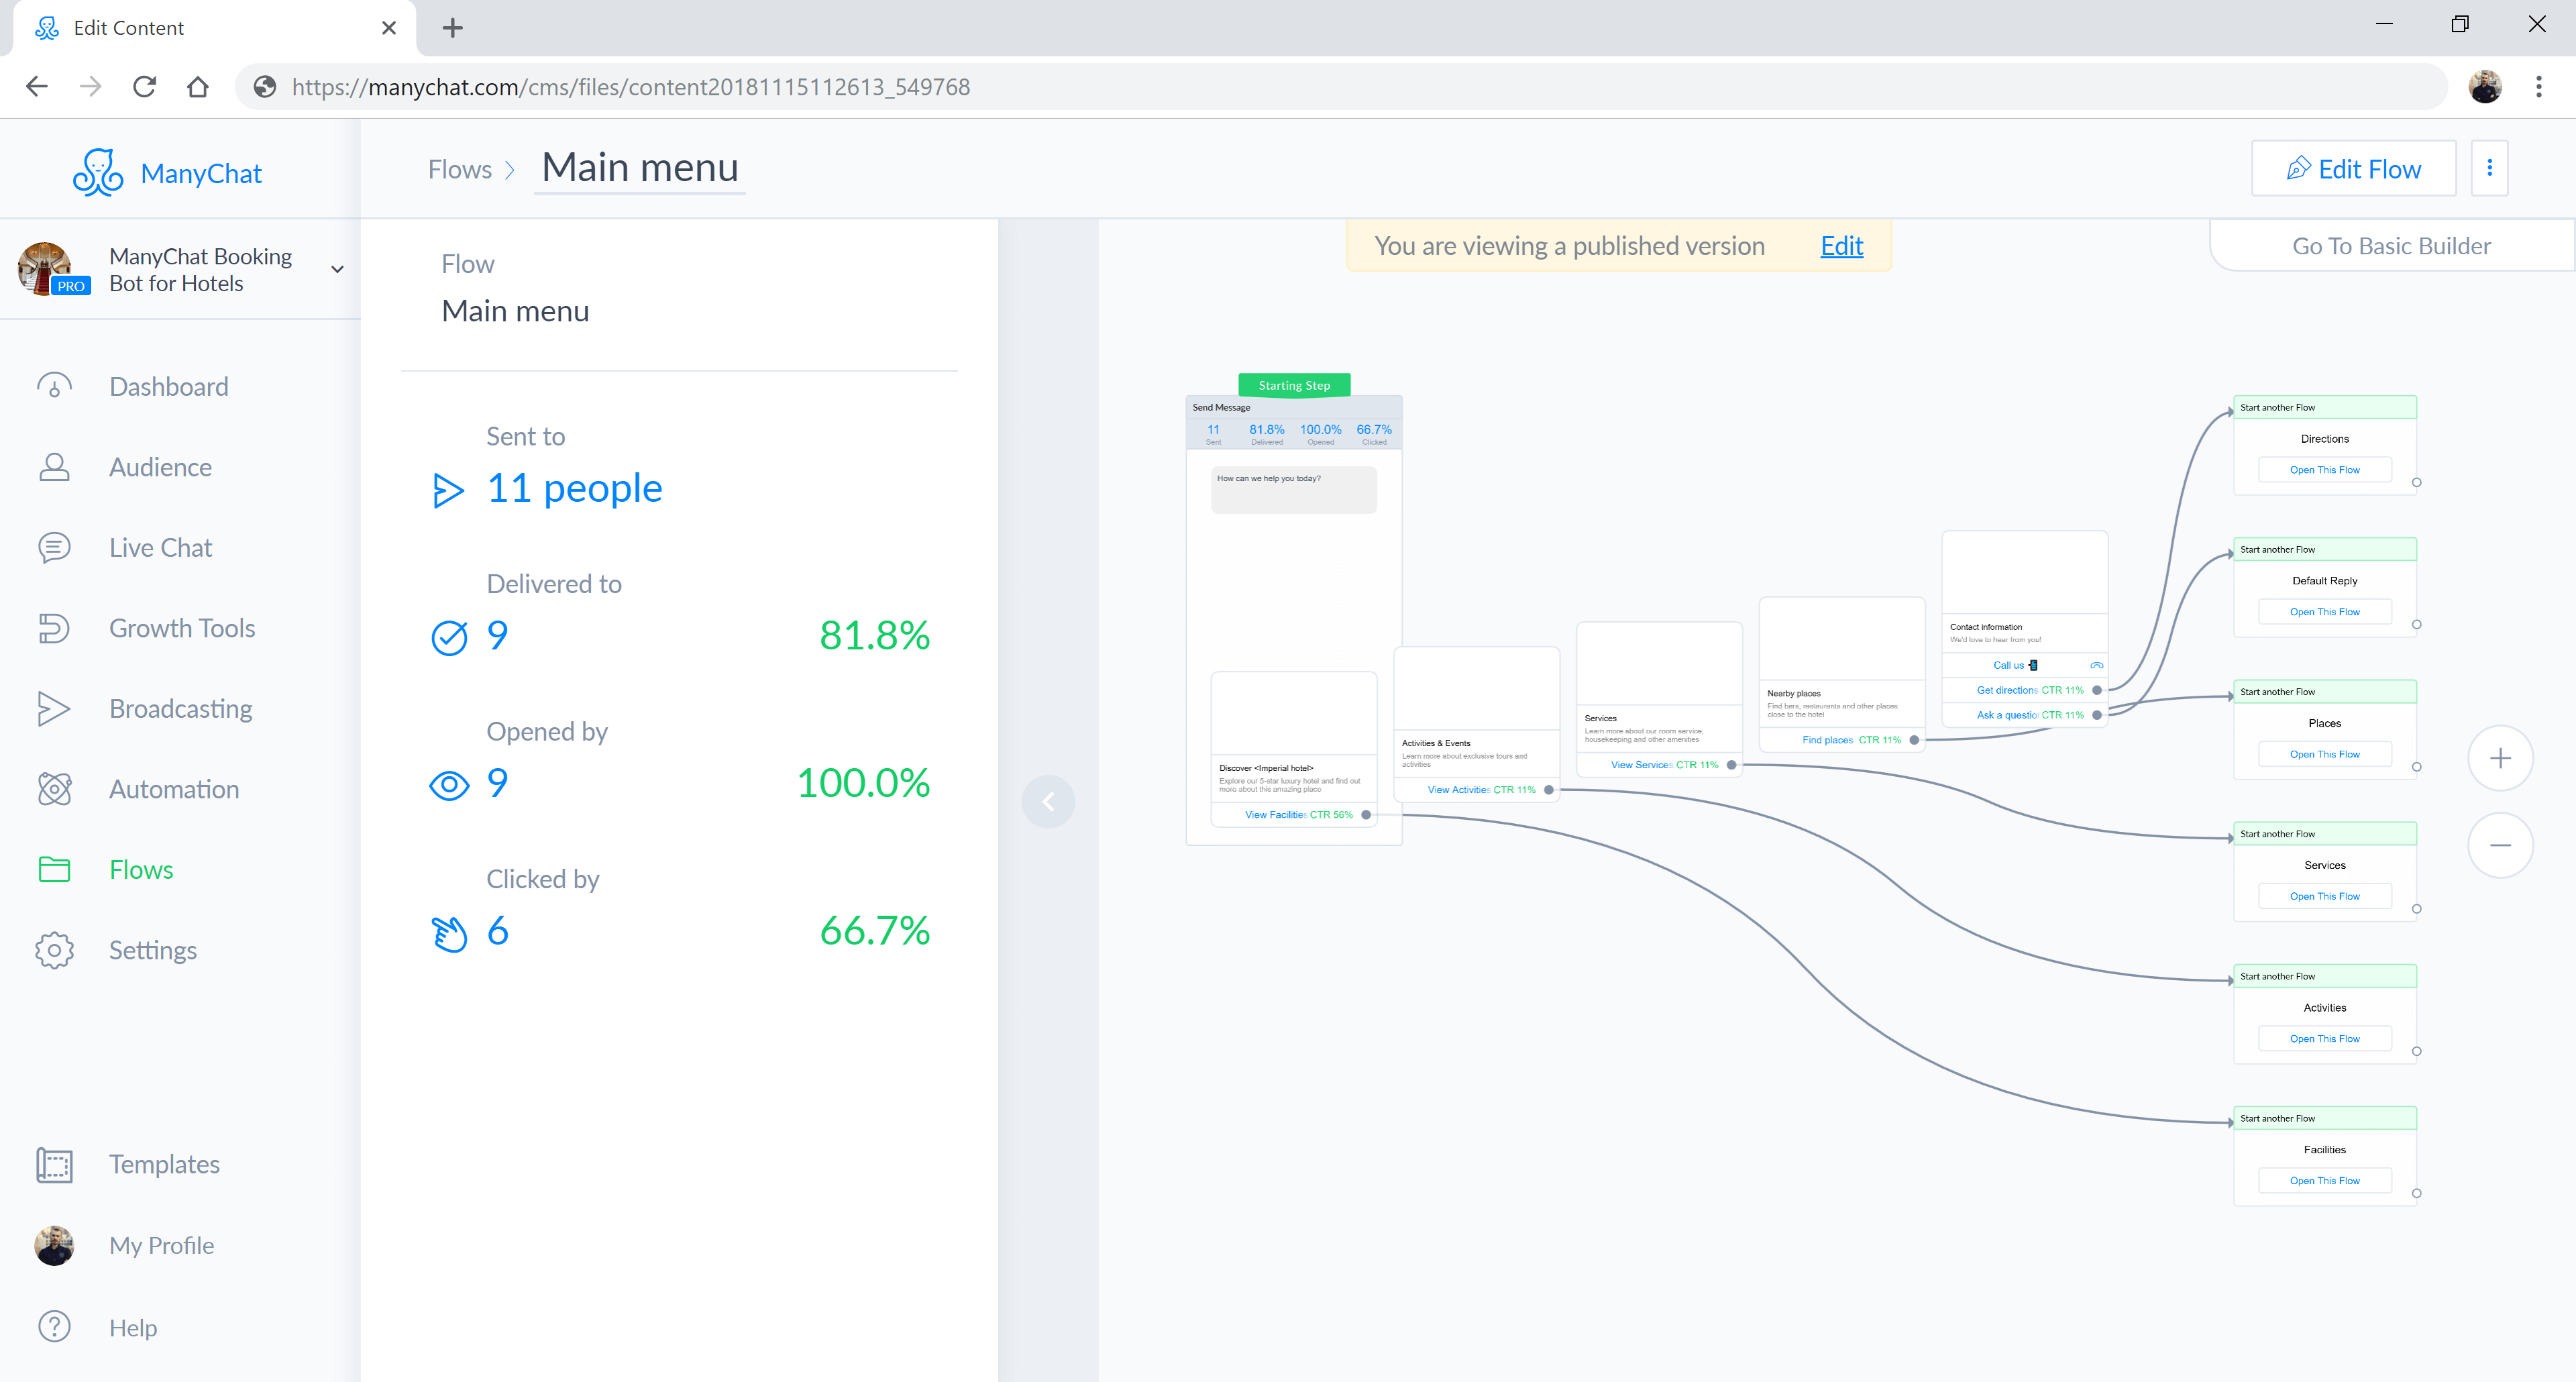Click the '11 people' sent value
Screen dimensions: 2576x1382
[x=574, y=489]
